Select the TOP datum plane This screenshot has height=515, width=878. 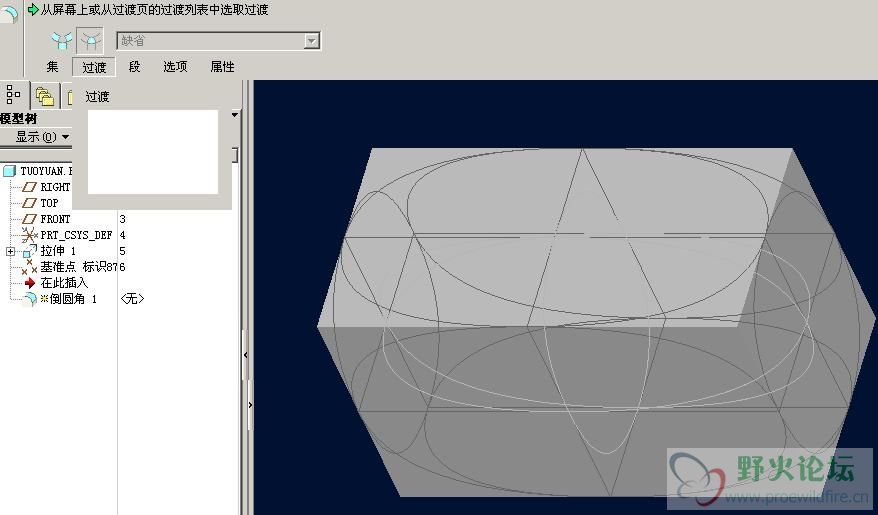click(x=49, y=203)
